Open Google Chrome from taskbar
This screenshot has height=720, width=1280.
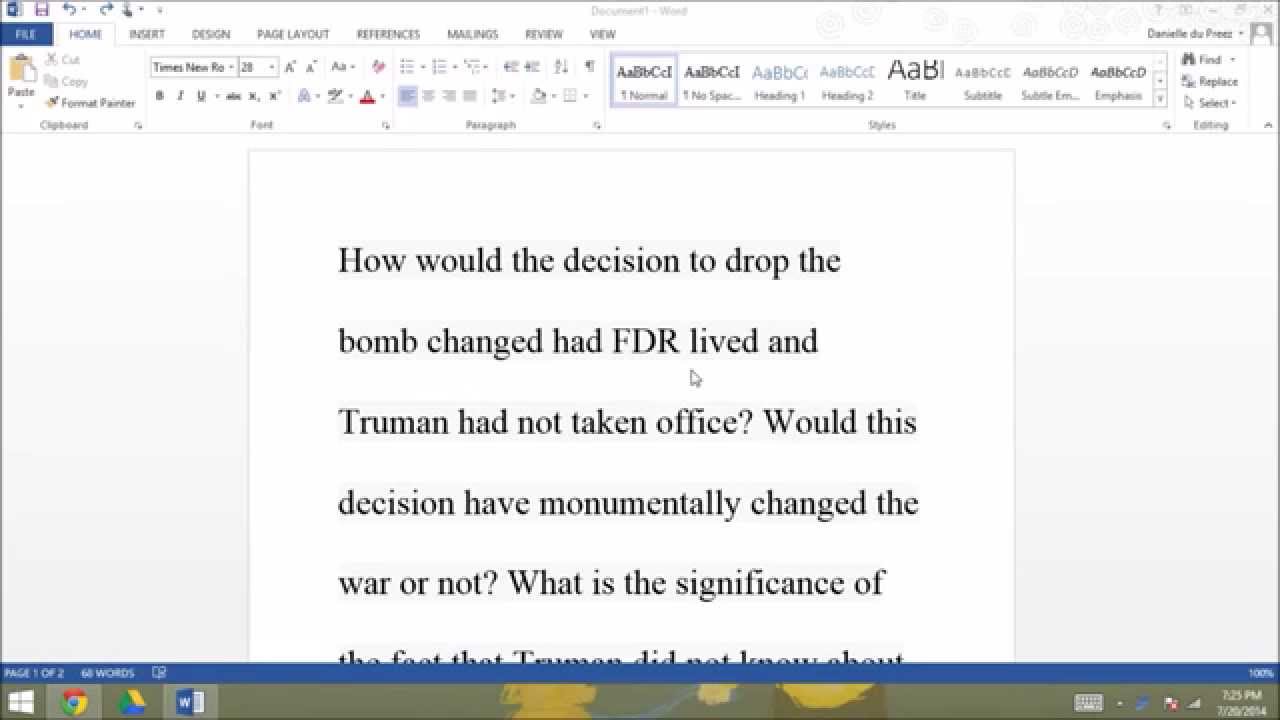pos(74,702)
